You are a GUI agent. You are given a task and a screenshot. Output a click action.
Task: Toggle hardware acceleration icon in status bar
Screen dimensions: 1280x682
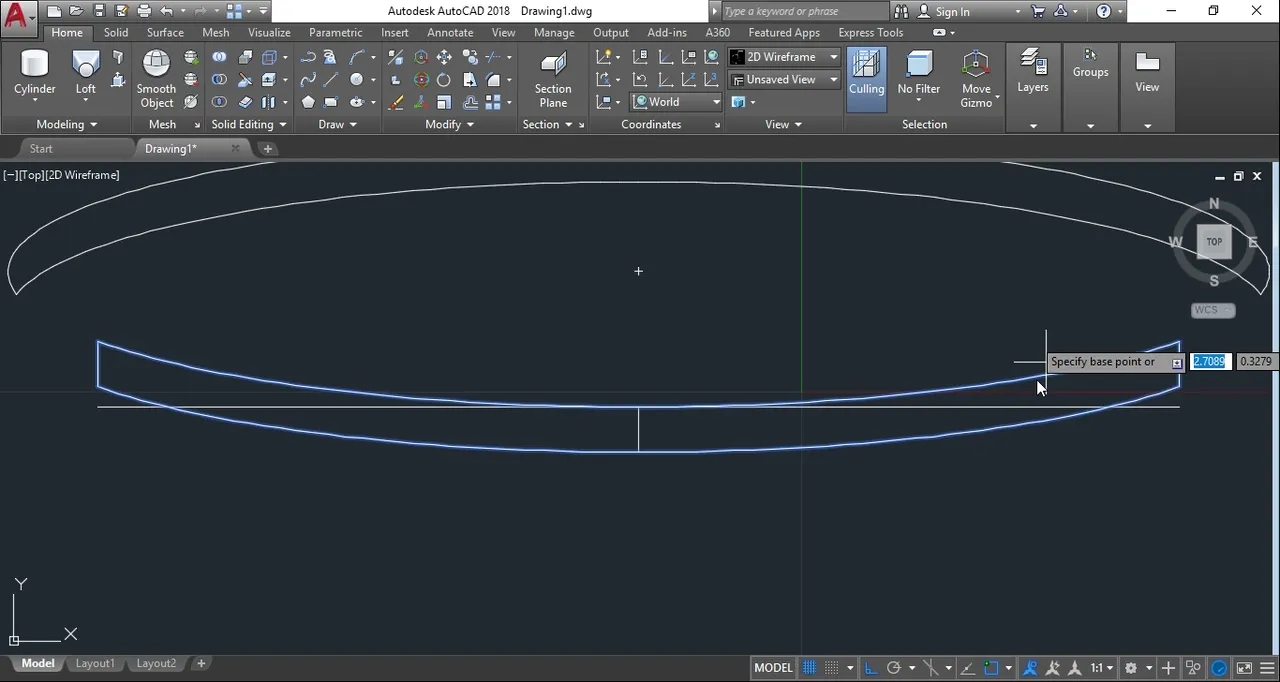pyautogui.click(x=1219, y=668)
